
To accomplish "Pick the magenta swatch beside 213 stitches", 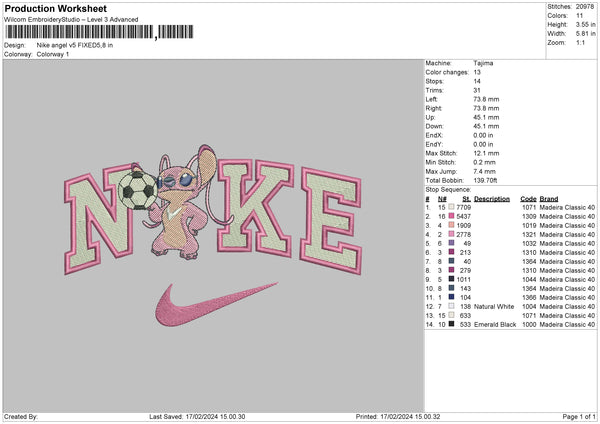I will [x=452, y=252].
